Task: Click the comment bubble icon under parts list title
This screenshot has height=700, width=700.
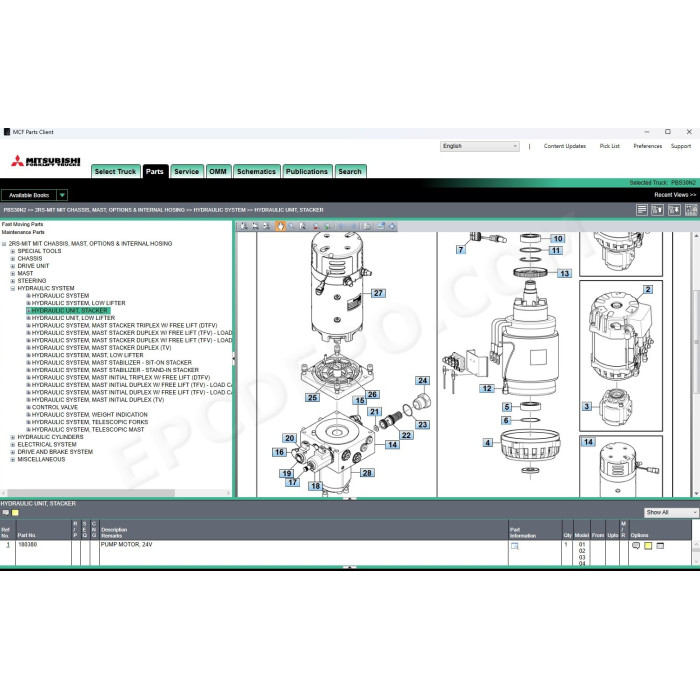Action: 6,512
